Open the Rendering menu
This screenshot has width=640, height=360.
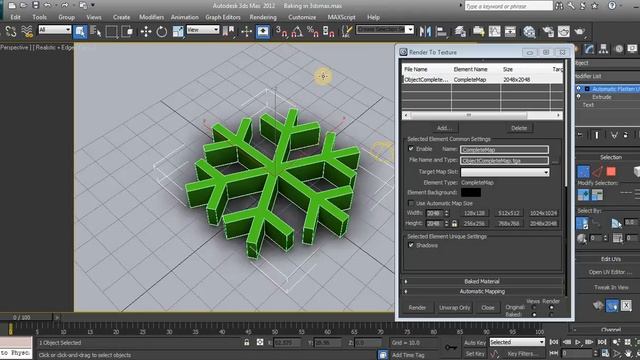(x=263, y=17)
